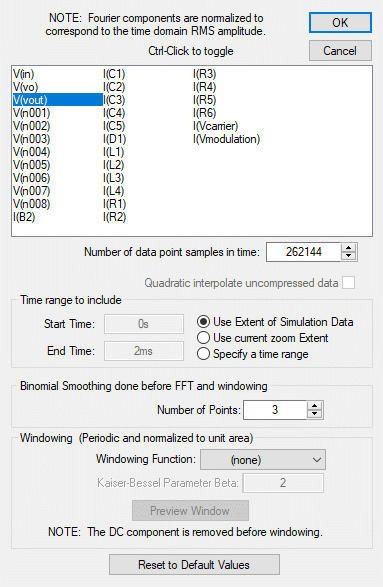Click Reset to Default Values
Screen dimensions: 383x587
coord(194,565)
